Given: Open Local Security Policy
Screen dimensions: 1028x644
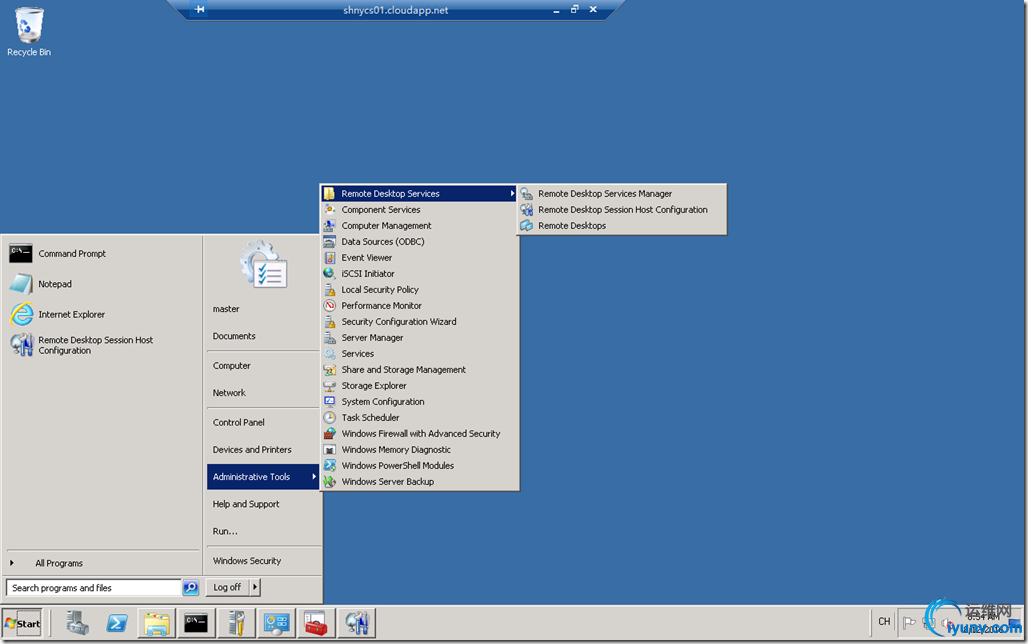Looking at the screenshot, I should tap(419, 290).
